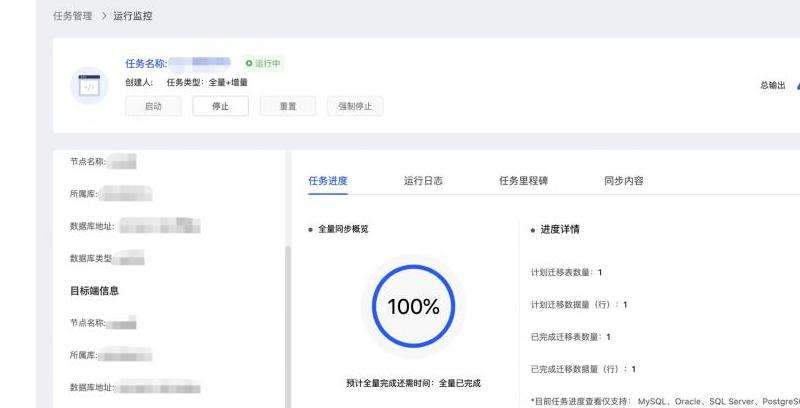Viewport: 800px width, 408px height.
Task: Click 运行监控 in the breadcrumb
Action: click(133, 16)
